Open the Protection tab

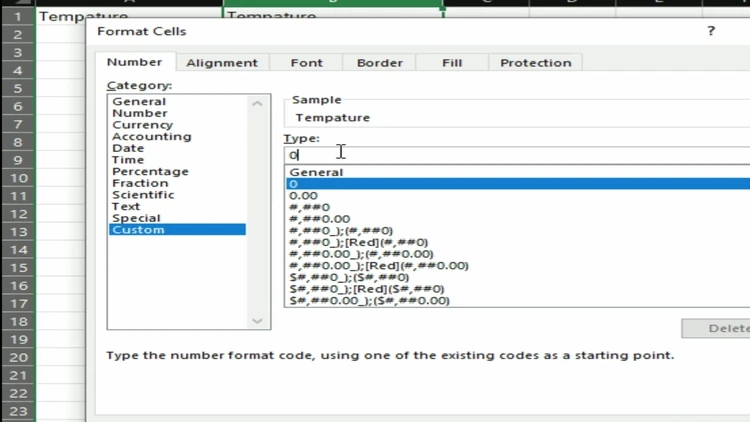point(536,63)
